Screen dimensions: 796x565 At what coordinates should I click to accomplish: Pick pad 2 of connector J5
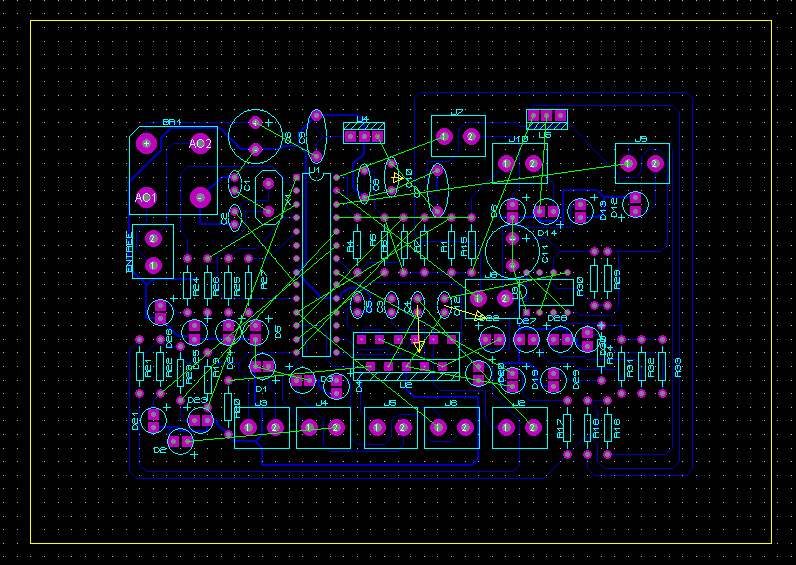(404, 427)
